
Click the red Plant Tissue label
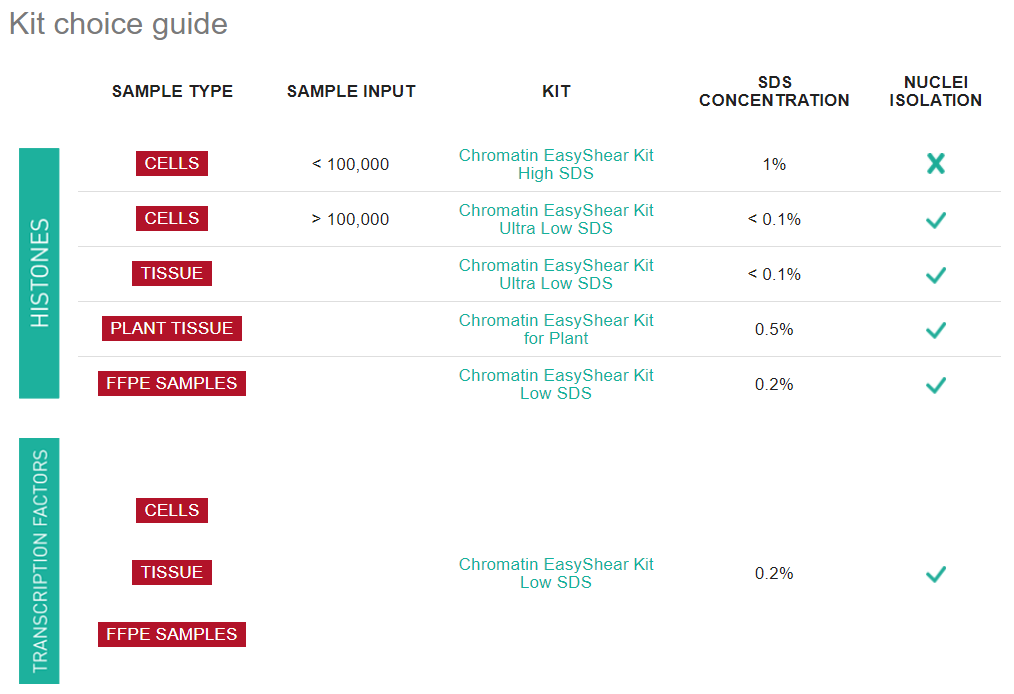tap(172, 329)
